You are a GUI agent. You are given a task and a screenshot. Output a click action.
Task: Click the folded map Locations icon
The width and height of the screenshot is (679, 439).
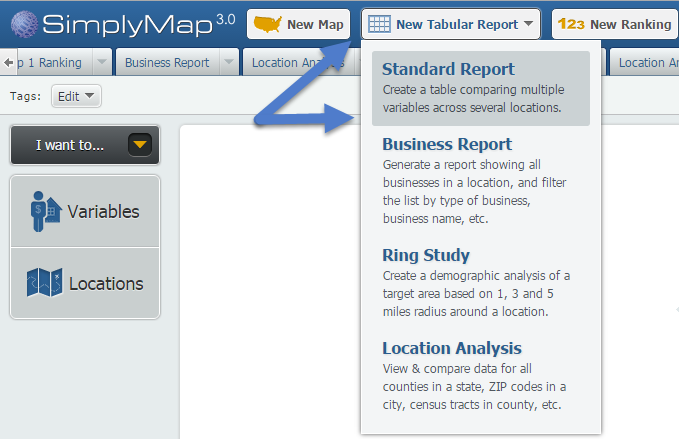44,283
